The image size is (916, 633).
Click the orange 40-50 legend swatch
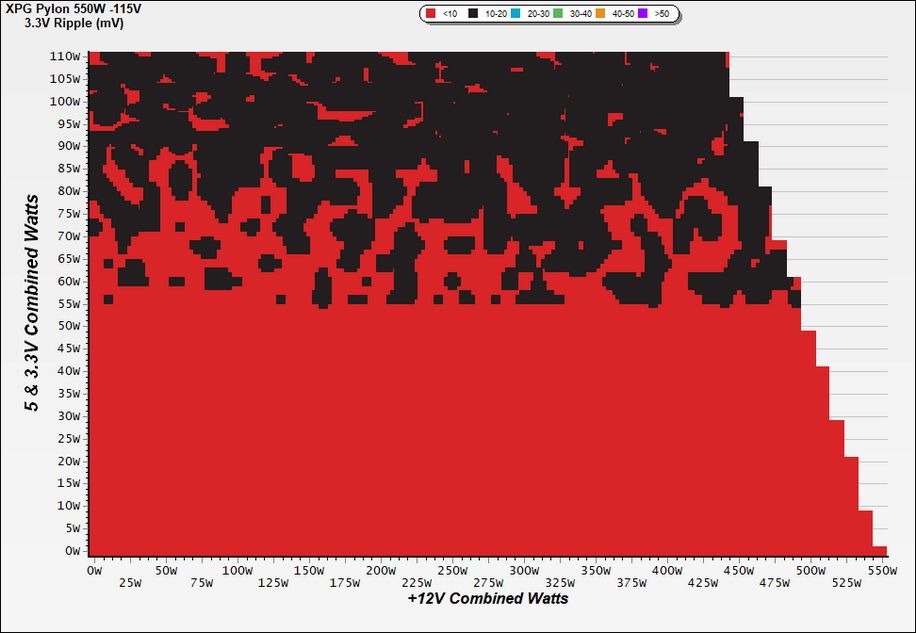click(600, 13)
